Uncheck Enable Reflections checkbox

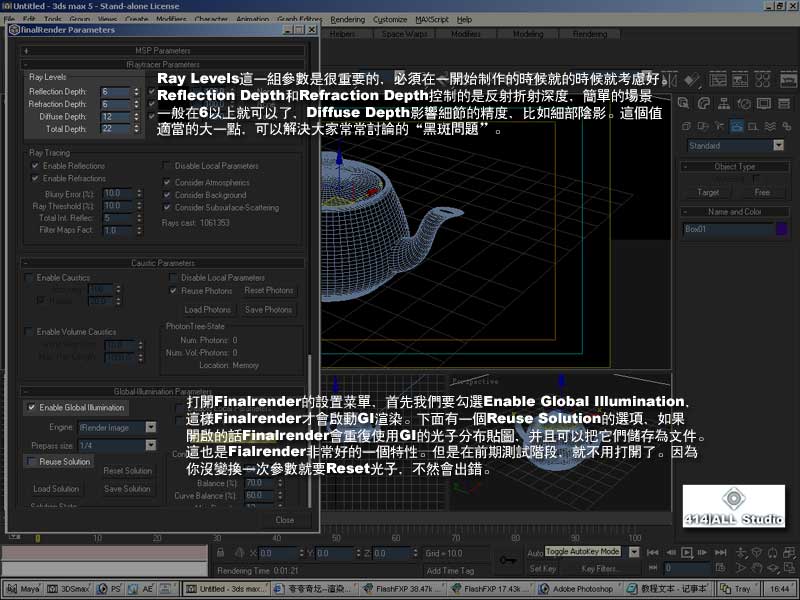[35, 166]
